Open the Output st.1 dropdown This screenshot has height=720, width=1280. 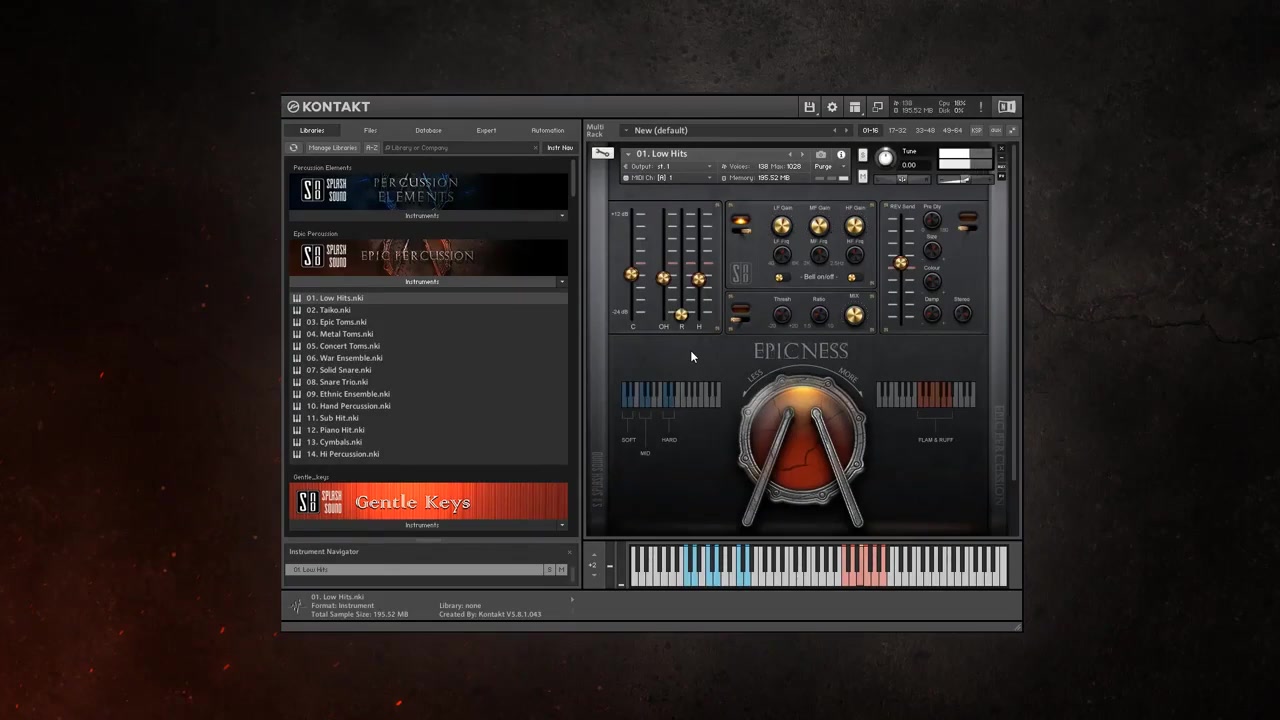(668, 167)
